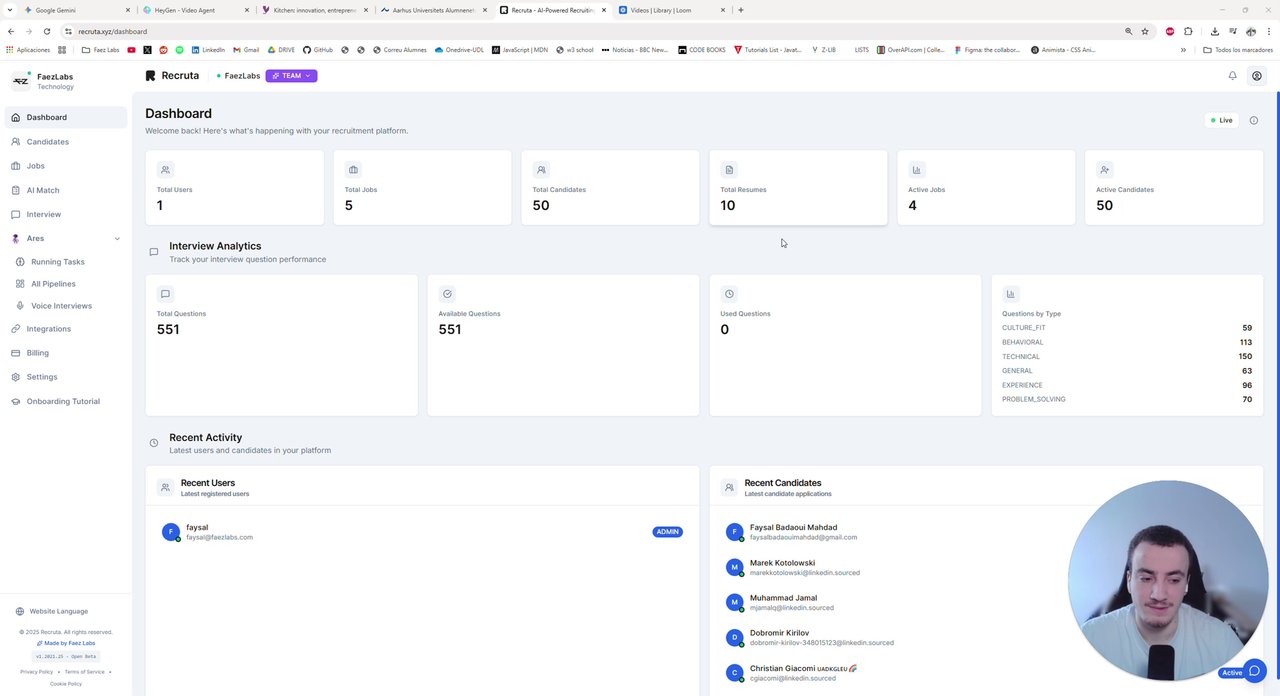Open the Interview page
This screenshot has width=1280, height=696.
[66, 214]
